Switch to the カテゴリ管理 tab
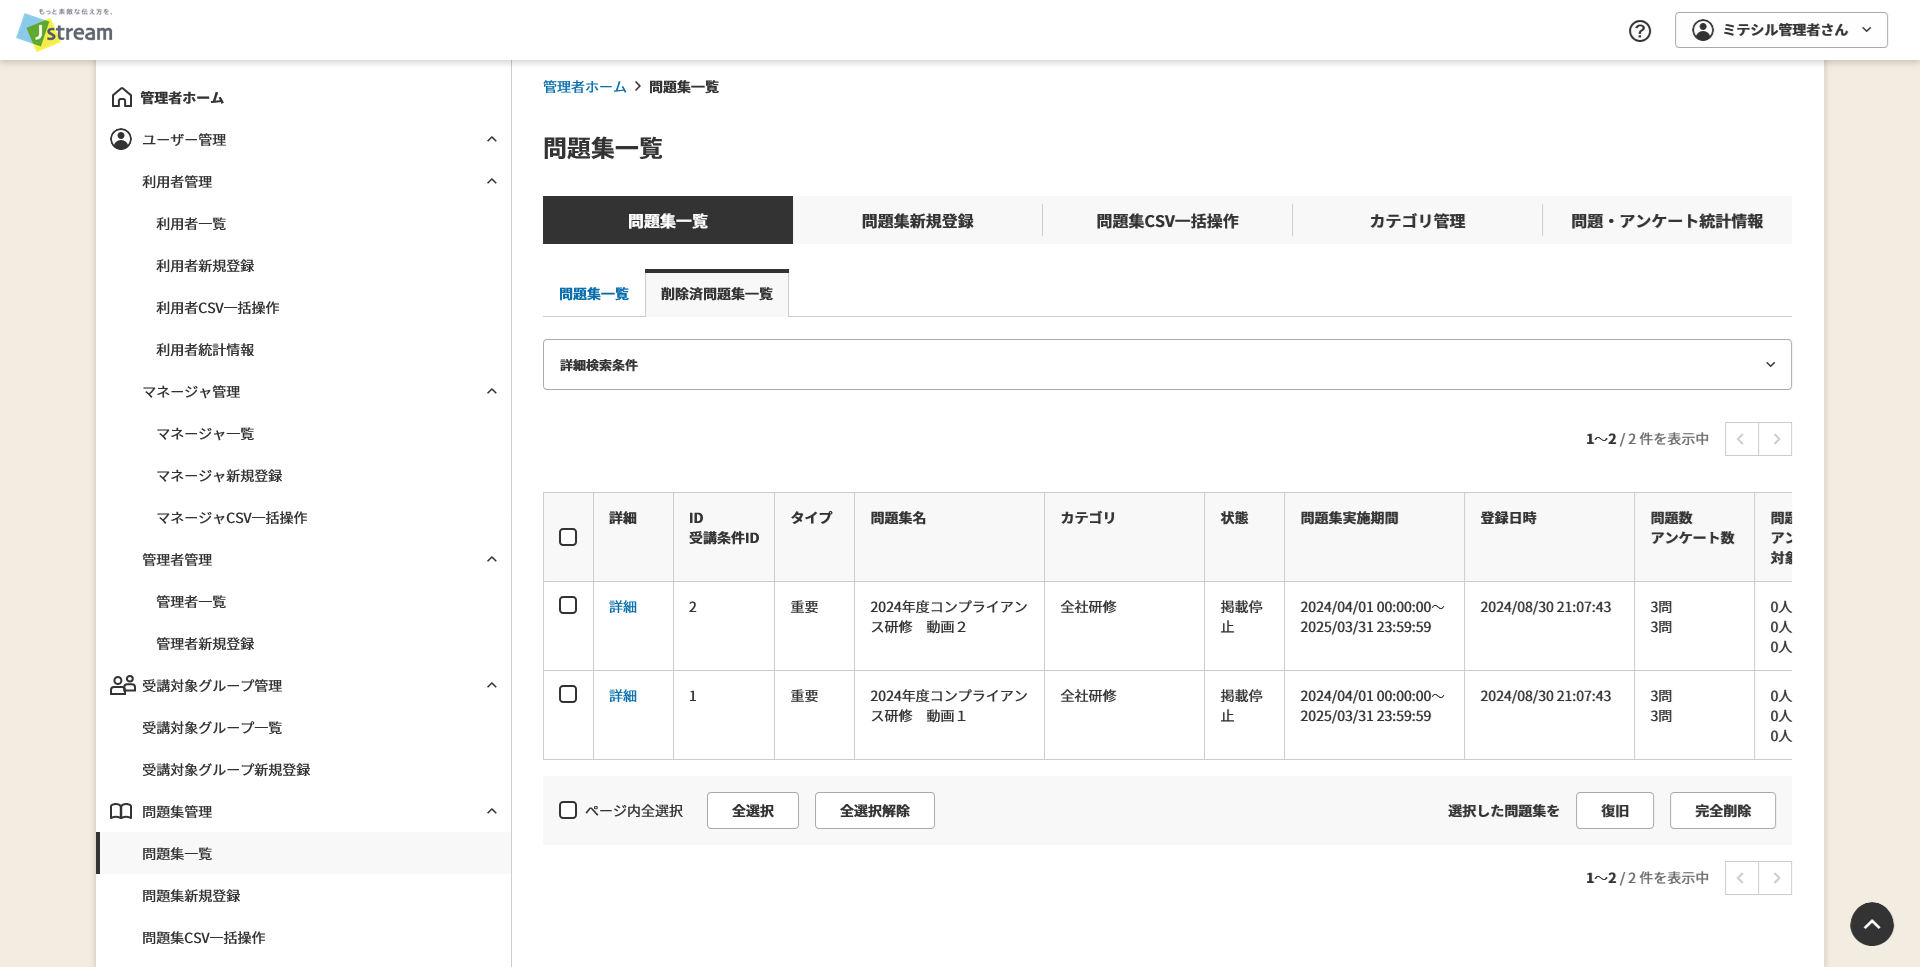Viewport: 1920px width, 967px height. (1416, 220)
